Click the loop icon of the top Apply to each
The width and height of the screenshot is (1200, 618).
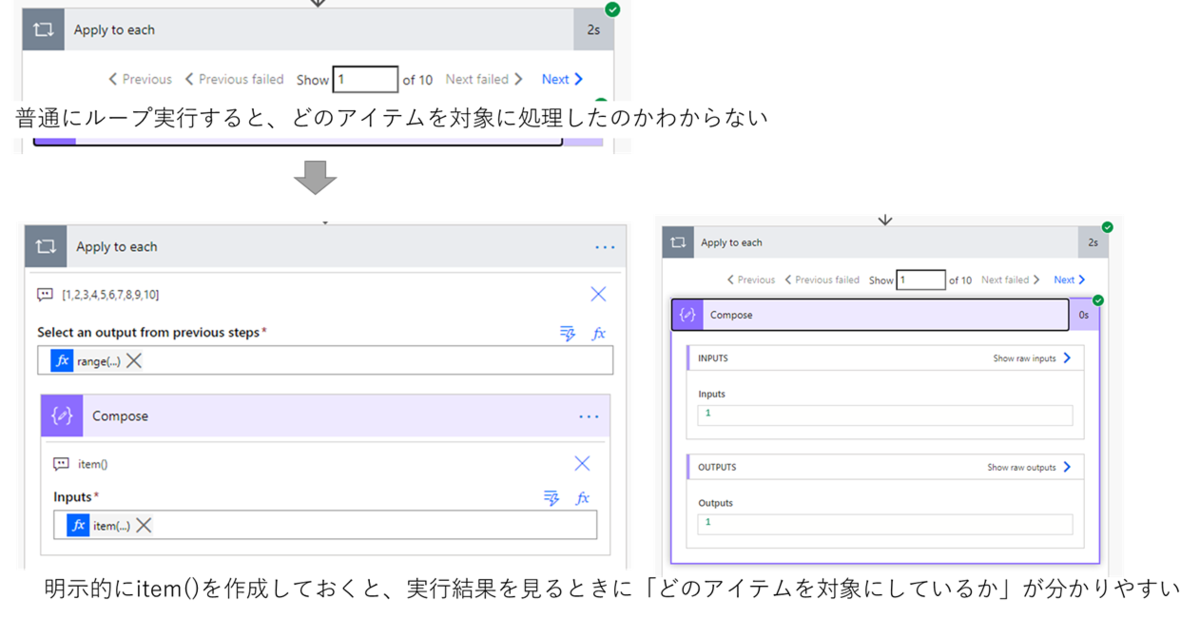pos(44,30)
